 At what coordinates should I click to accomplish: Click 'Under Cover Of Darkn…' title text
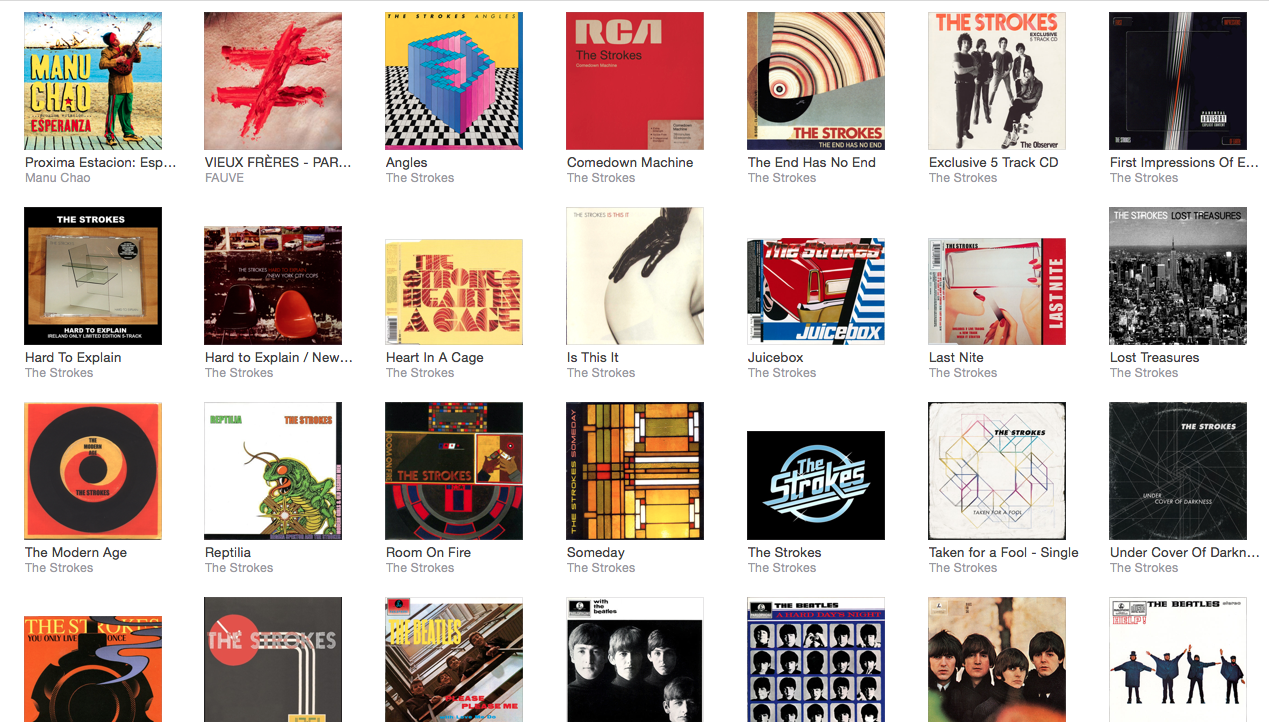coord(1184,552)
